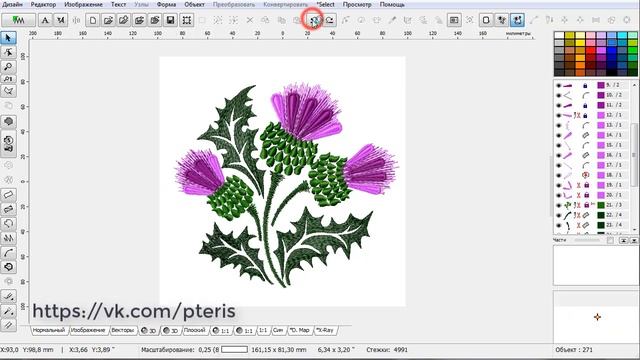Click the 'Стежки: 4991' status text
This screenshot has width=640, height=360.
click(387, 350)
